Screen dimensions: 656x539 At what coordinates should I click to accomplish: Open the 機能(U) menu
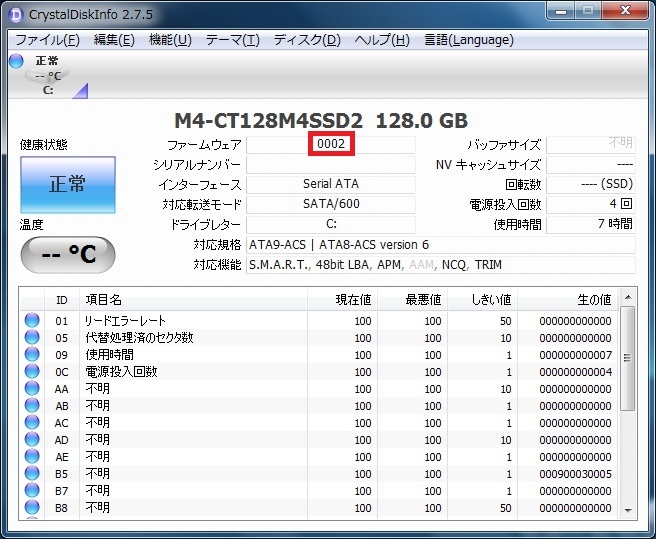(x=170, y=40)
